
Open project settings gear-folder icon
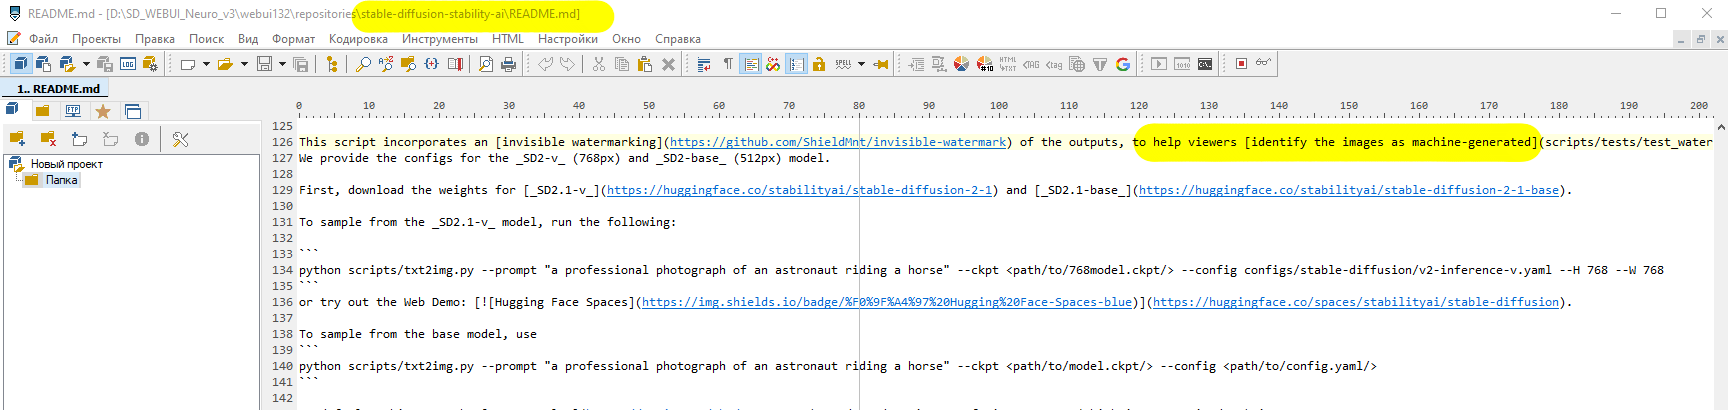150,64
